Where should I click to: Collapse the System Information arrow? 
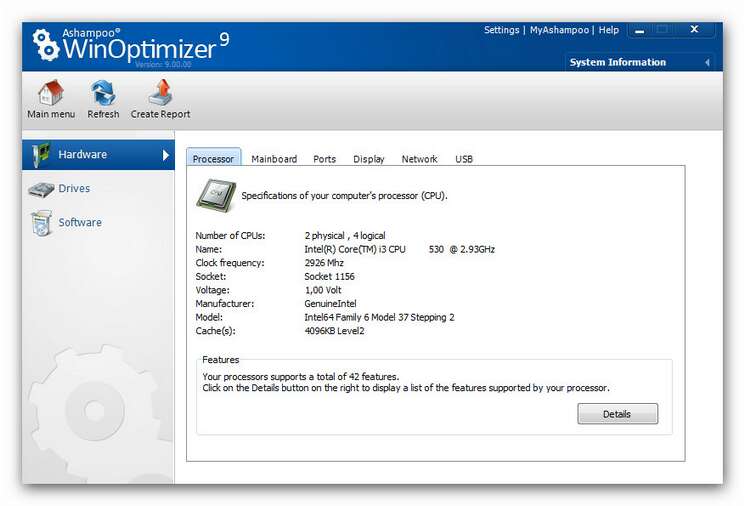(707, 62)
